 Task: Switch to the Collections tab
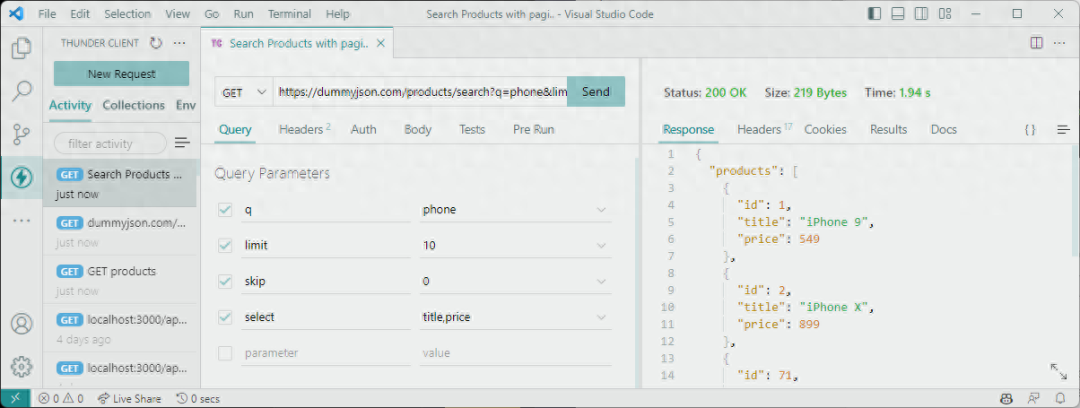click(x=133, y=105)
